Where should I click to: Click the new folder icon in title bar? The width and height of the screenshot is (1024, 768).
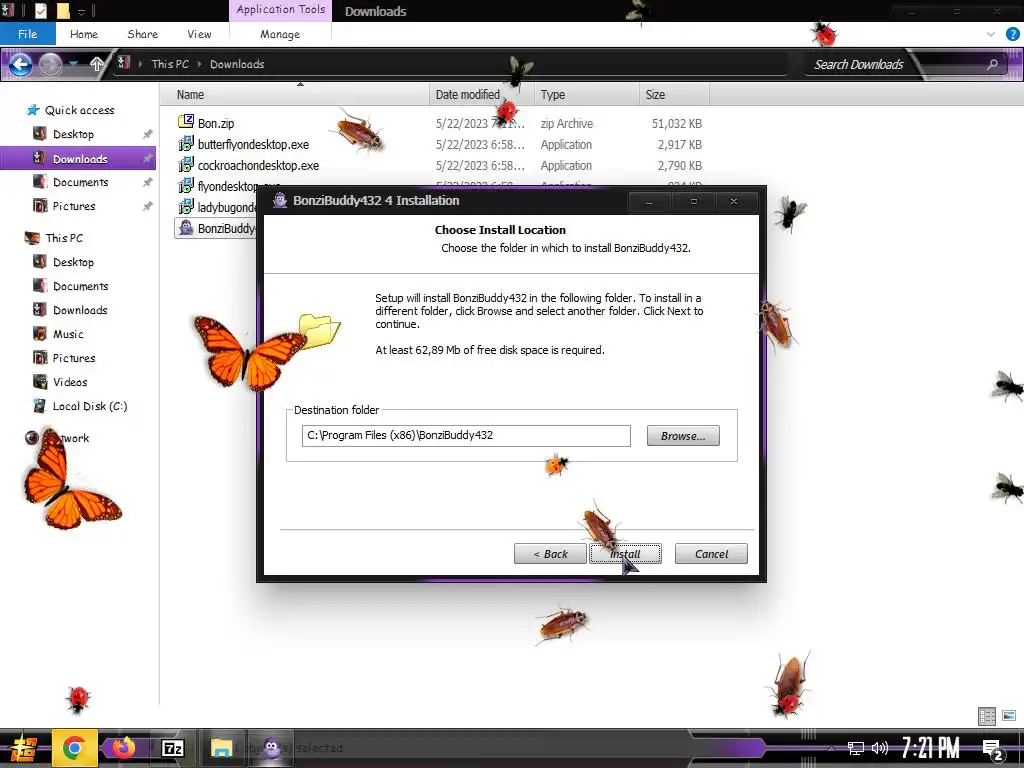pyautogui.click(x=63, y=10)
